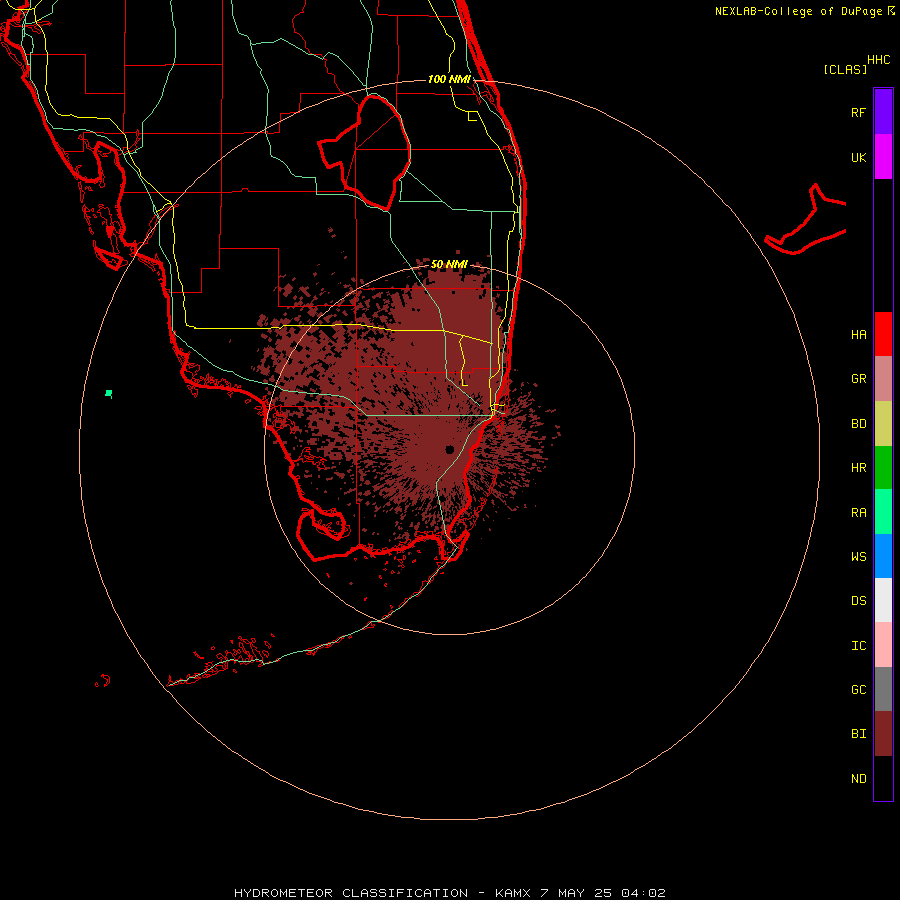Click the BI dark red legend swatch
Viewport: 900px width, 900px height.
tap(883, 734)
